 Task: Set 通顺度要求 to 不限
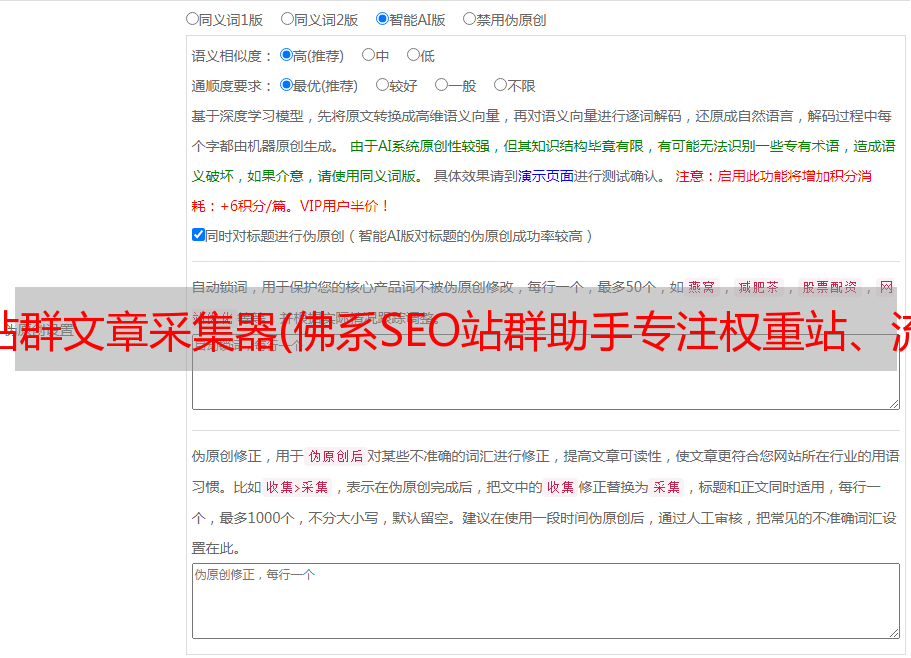pyautogui.click(x=500, y=85)
